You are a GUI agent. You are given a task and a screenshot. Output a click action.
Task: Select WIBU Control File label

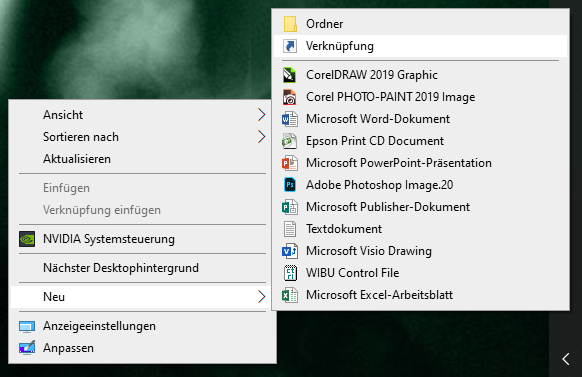coord(353,273)
